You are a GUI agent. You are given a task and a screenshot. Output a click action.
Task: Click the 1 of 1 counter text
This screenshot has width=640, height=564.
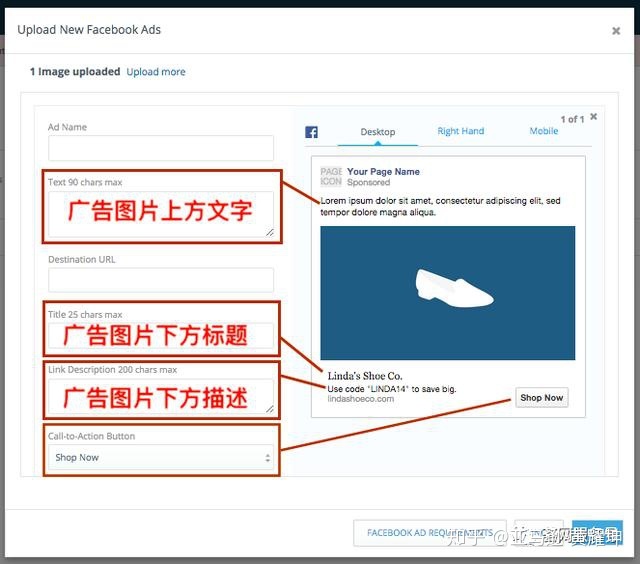click(x=572, y=119)
